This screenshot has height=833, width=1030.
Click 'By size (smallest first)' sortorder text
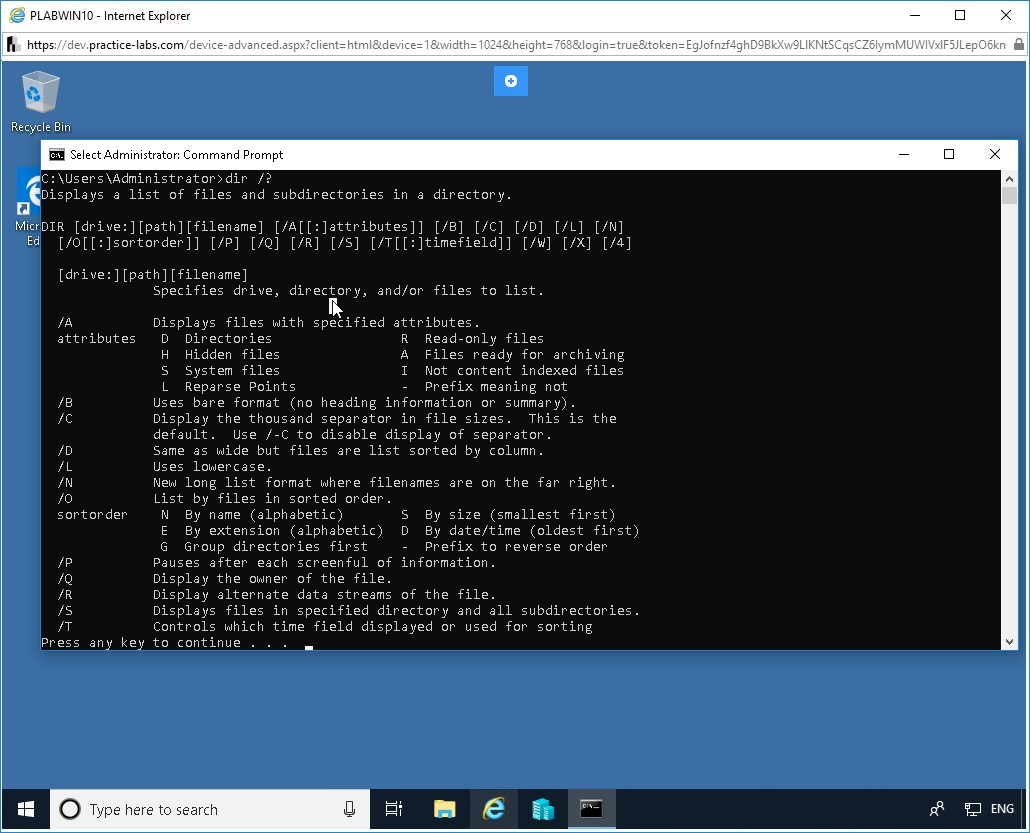coord(520,514)
